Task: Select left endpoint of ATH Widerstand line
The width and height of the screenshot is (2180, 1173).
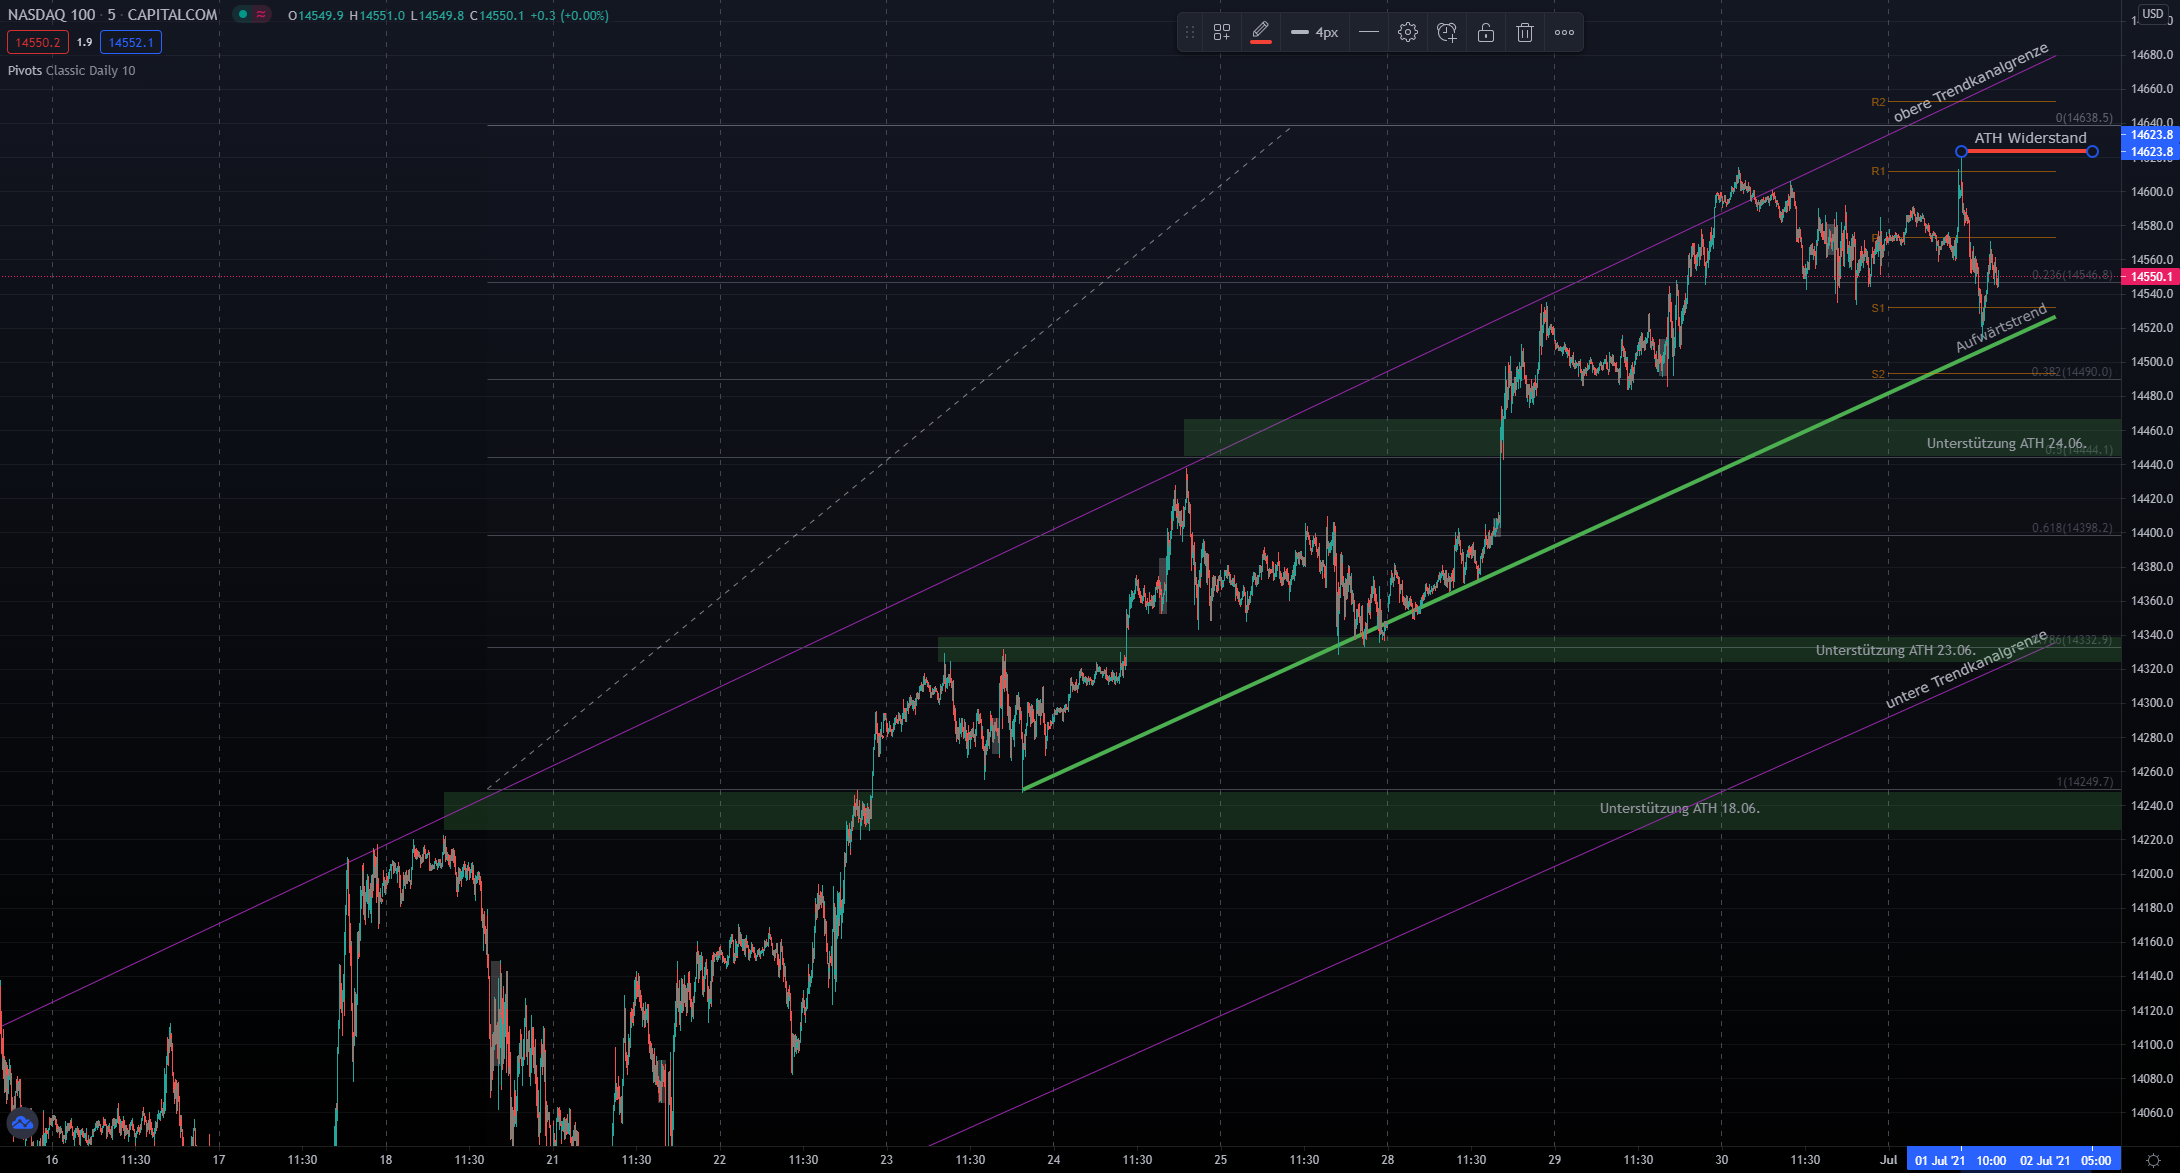Action: [x=1961, y=152]
